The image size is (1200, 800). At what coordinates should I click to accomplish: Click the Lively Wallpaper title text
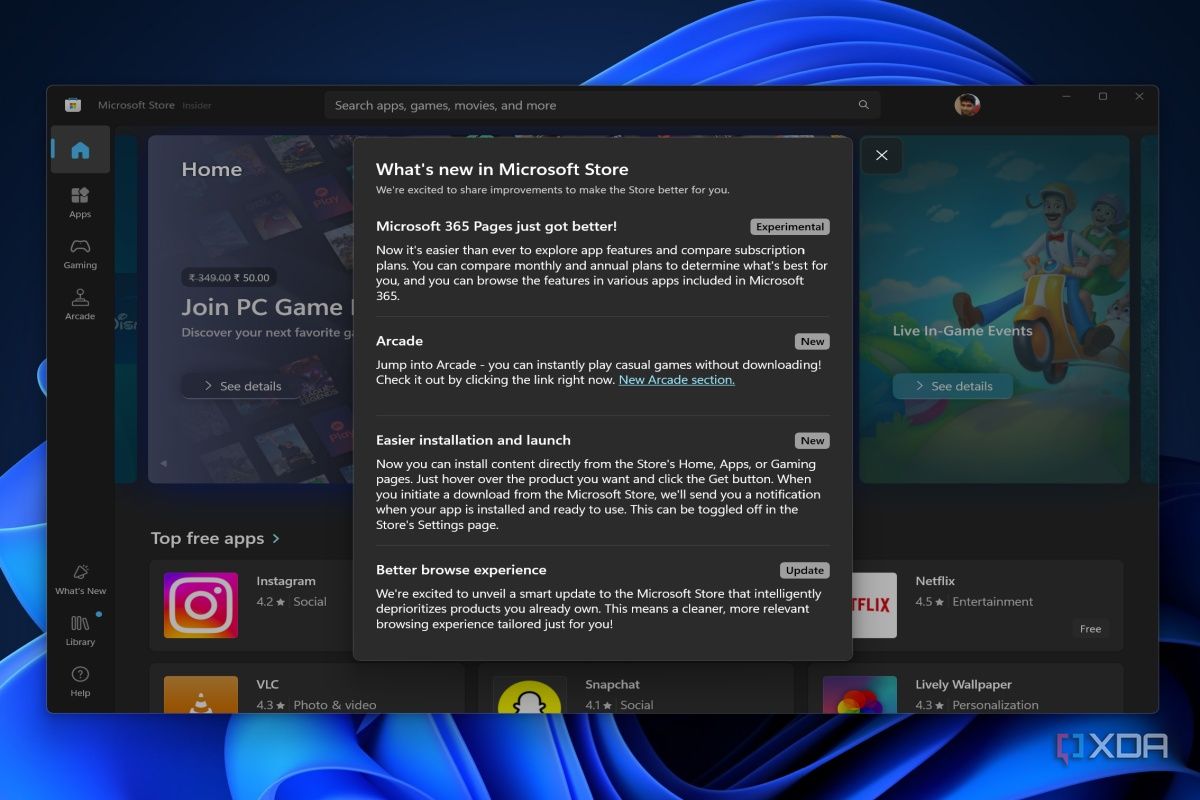coord(963,685)
